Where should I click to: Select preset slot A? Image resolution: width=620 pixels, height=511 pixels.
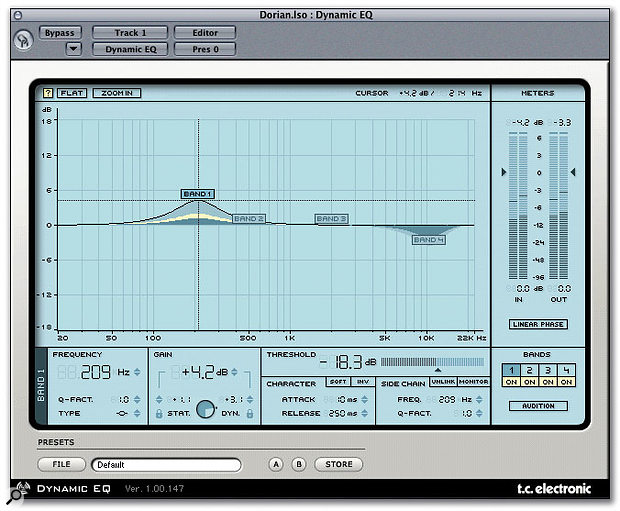point(276,464)
